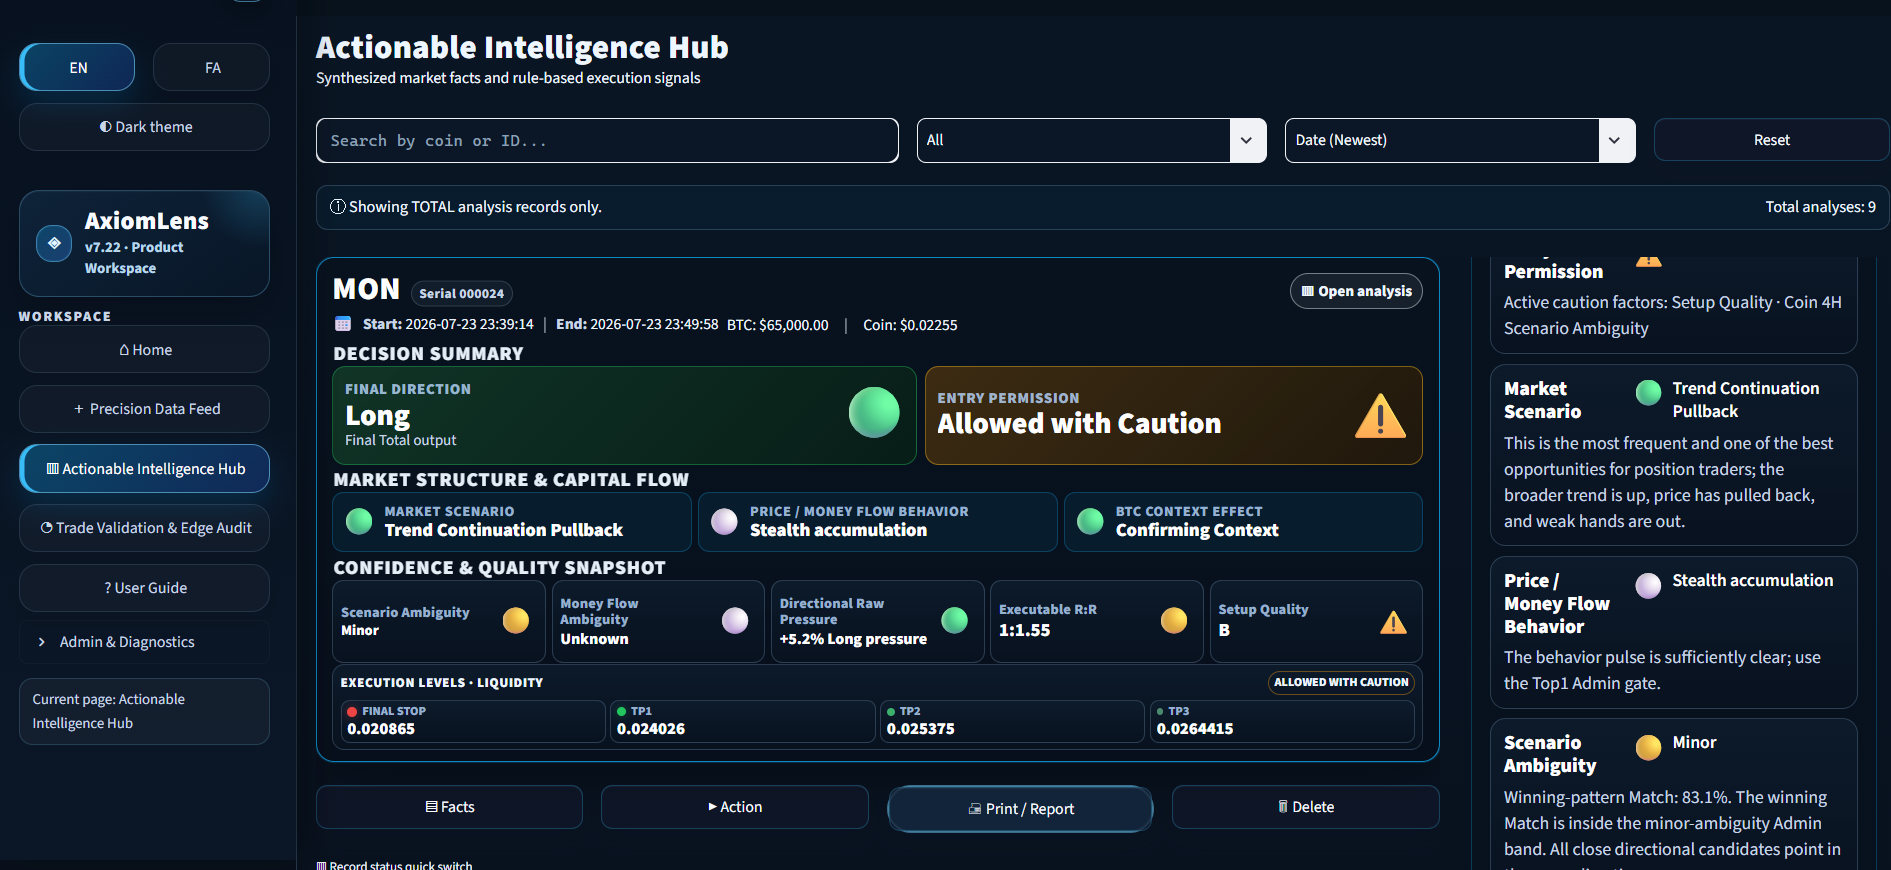
Task: Click green dot beside Market Scenario card
Action: 359,521
